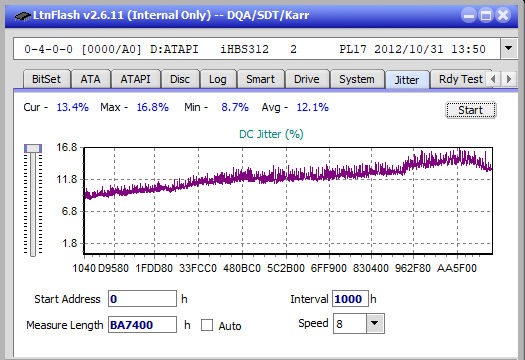The width and height of the screenshot is (525, 360).
Task: Switch to the BitSet tab
Action: click(47, 79)
